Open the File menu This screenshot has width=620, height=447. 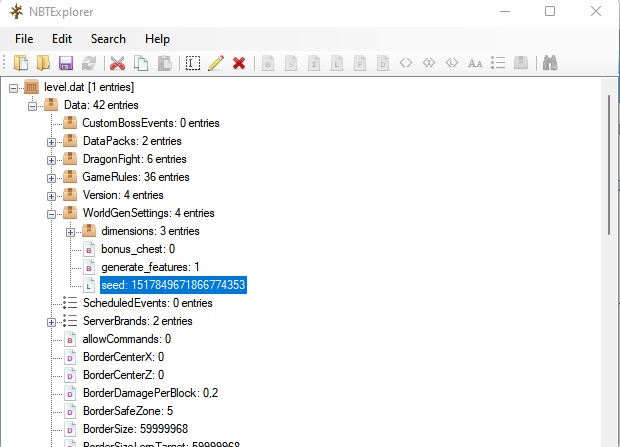click(24, 39)
